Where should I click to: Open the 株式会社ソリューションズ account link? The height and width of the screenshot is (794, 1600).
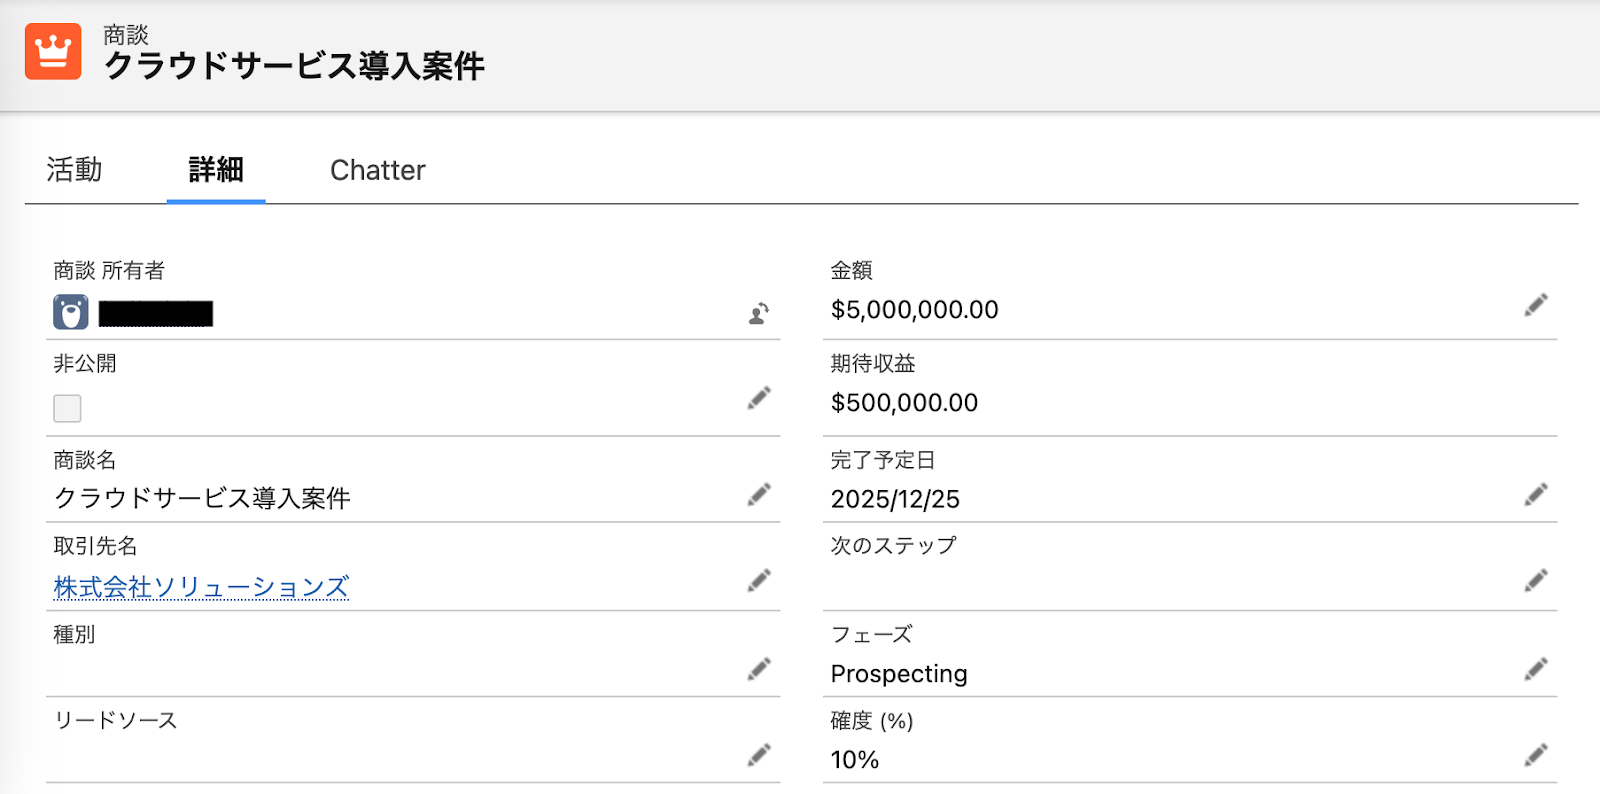click(x=201, y=587)
